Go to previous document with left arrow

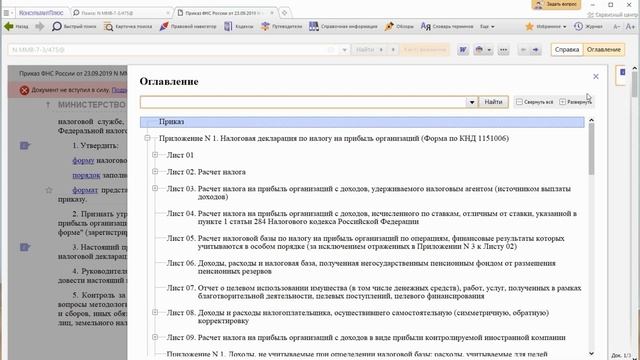[x=523, y=50]
